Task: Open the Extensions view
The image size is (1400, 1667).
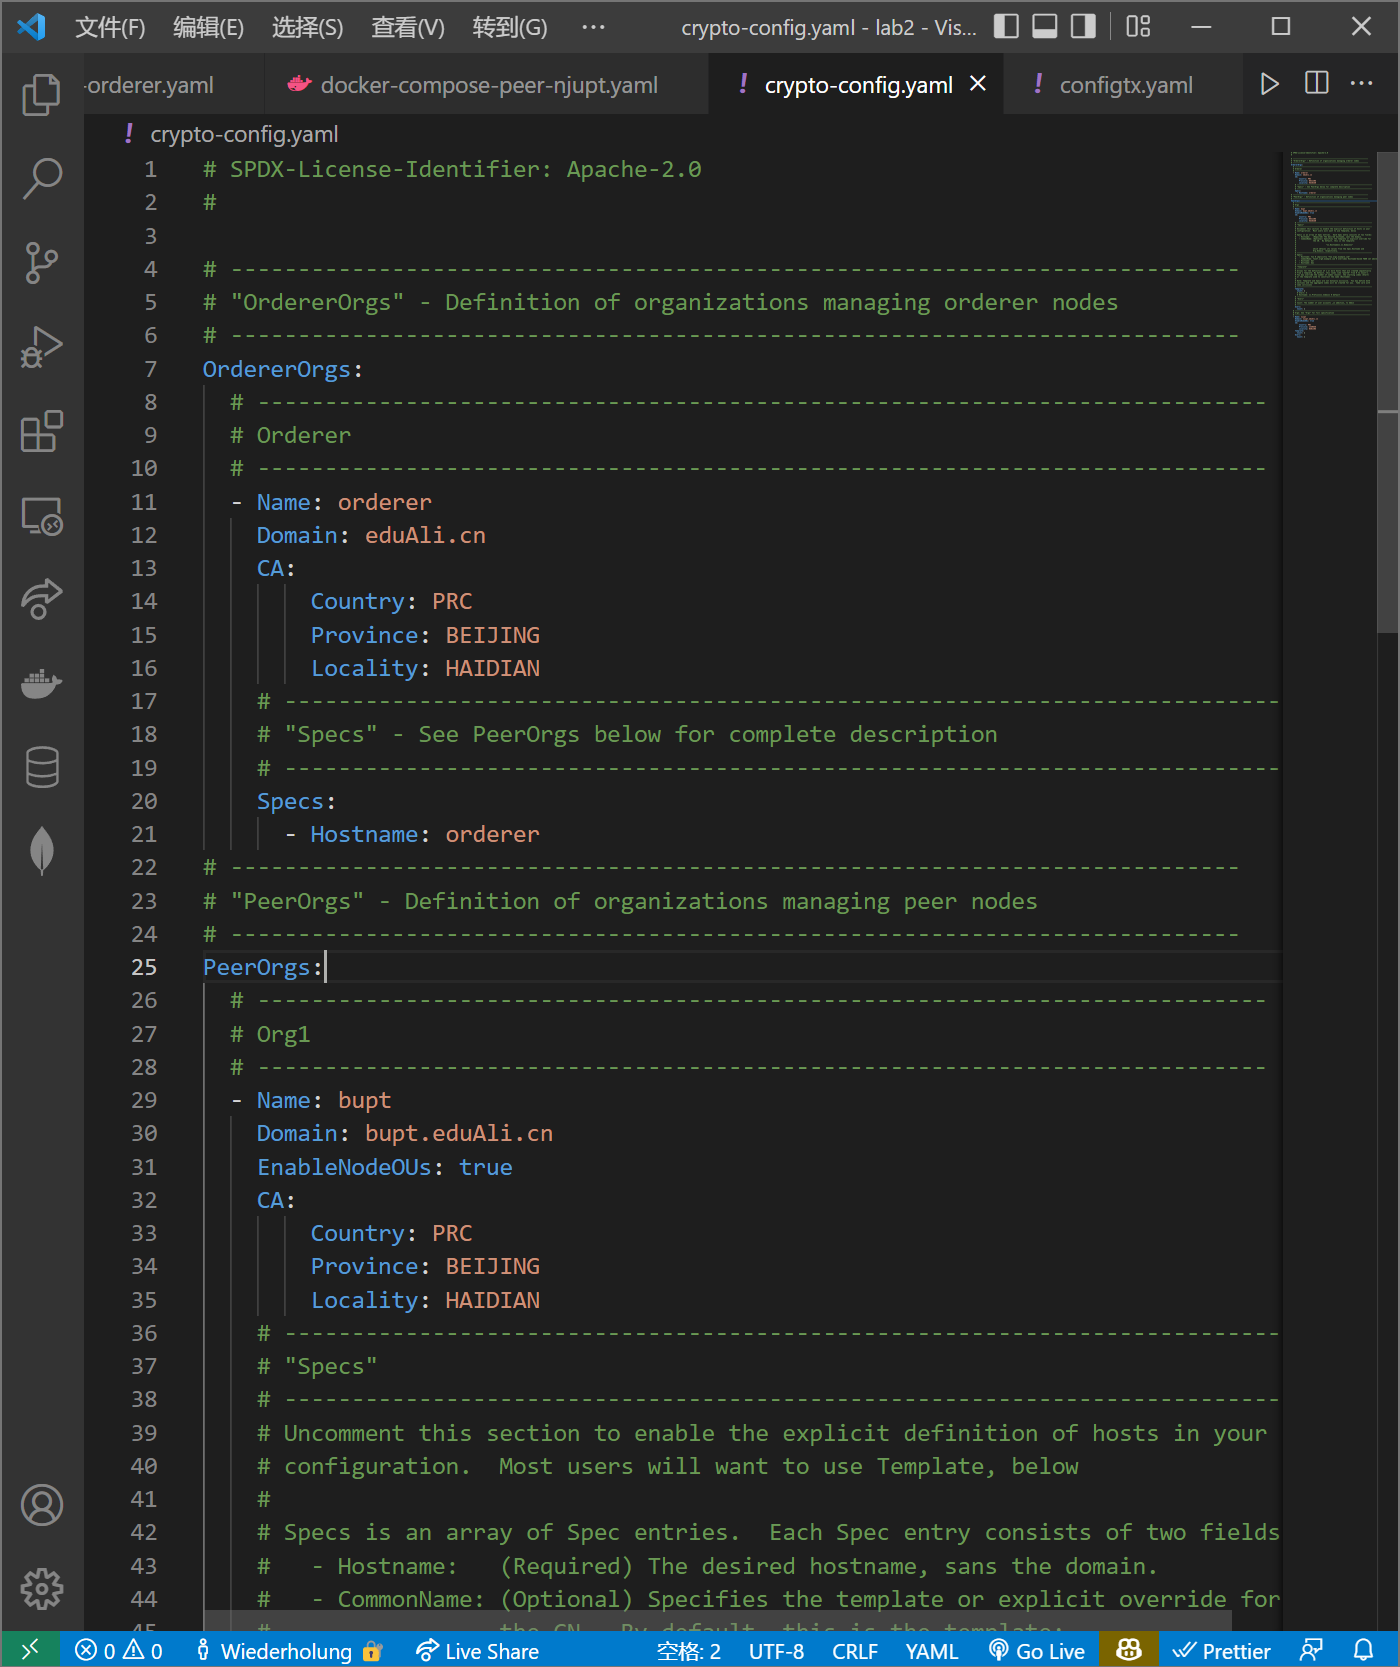Action: tap(42, 432)
